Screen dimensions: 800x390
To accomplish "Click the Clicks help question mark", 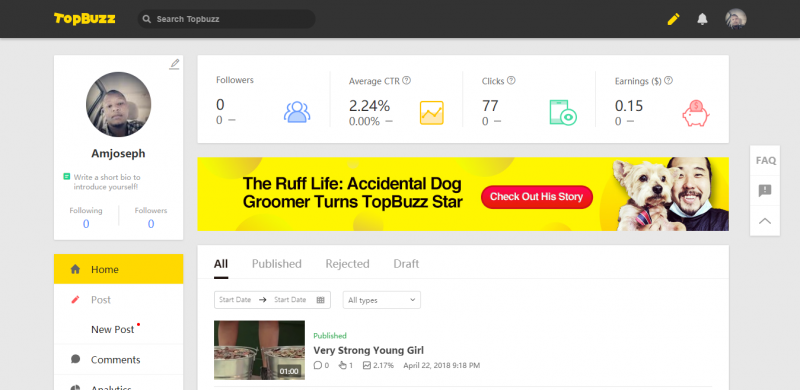I will [x=511, y=80].
